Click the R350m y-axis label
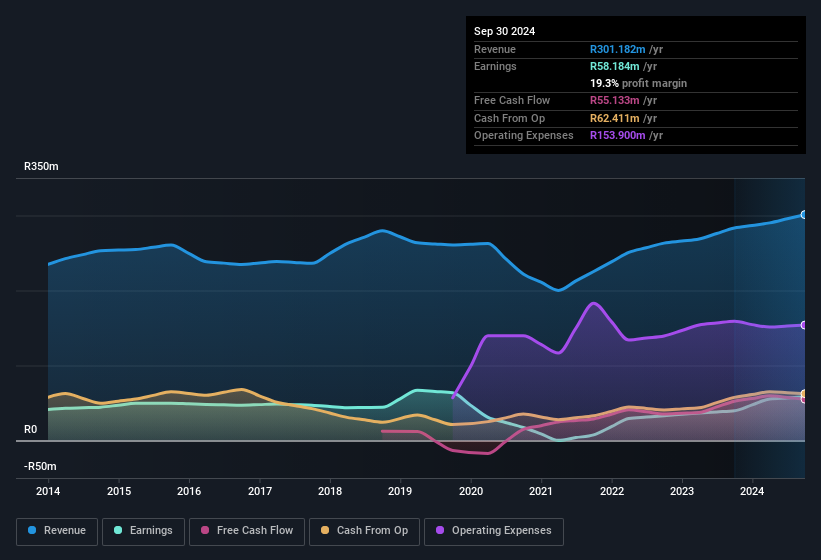This screenshot has height=560, width=821. (x=41, y=167)
